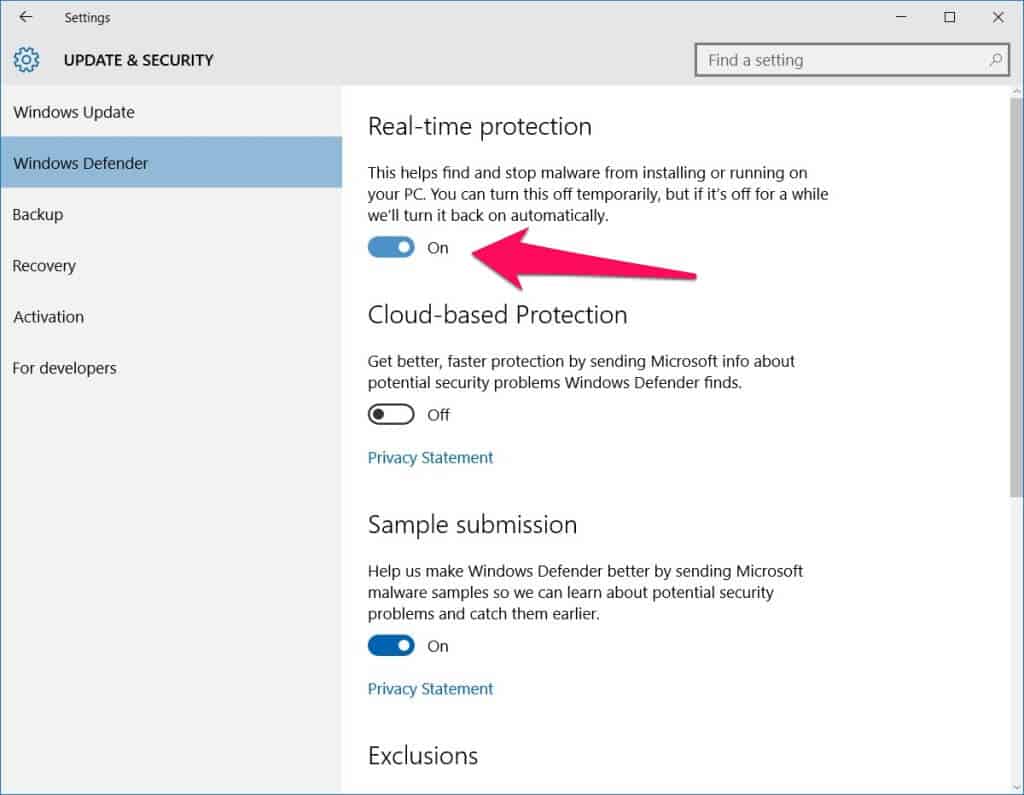Image resolution: width=1024 pixels, height=795 pixels.
Task: Click the search magnifier icon
Action: tap(995, 60)
